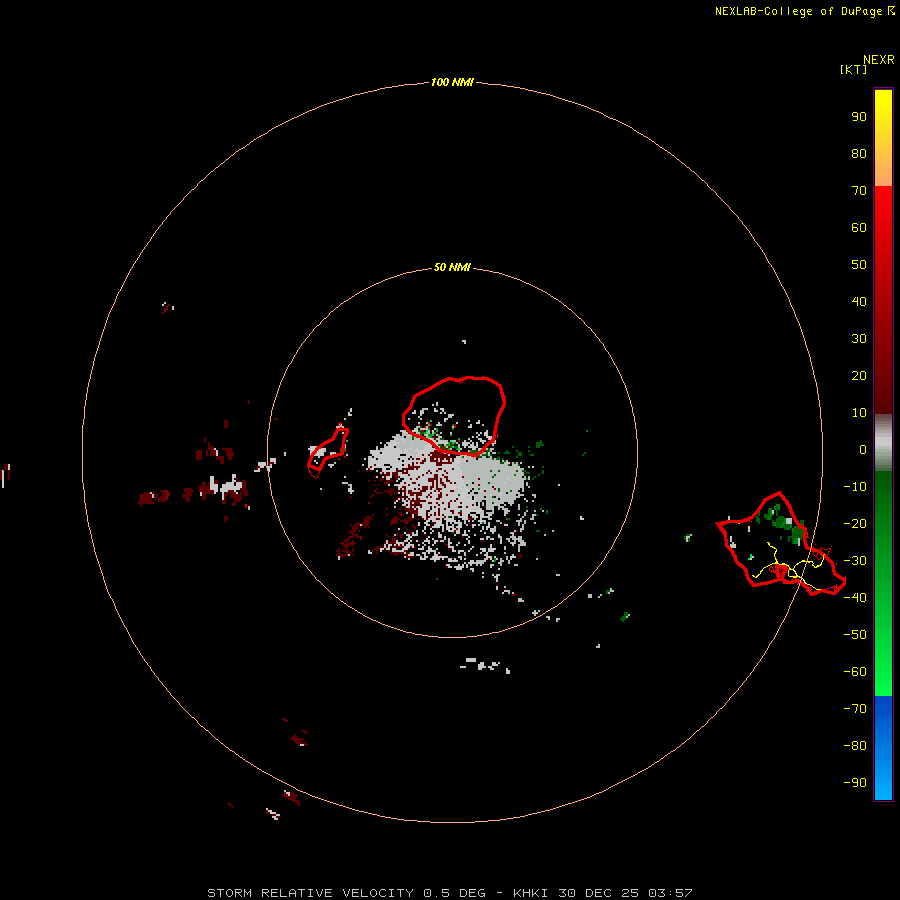The image size is (900, 900).
Task: Click the gray zero-velocity segment of colorbar
Action: pos(883,443)
